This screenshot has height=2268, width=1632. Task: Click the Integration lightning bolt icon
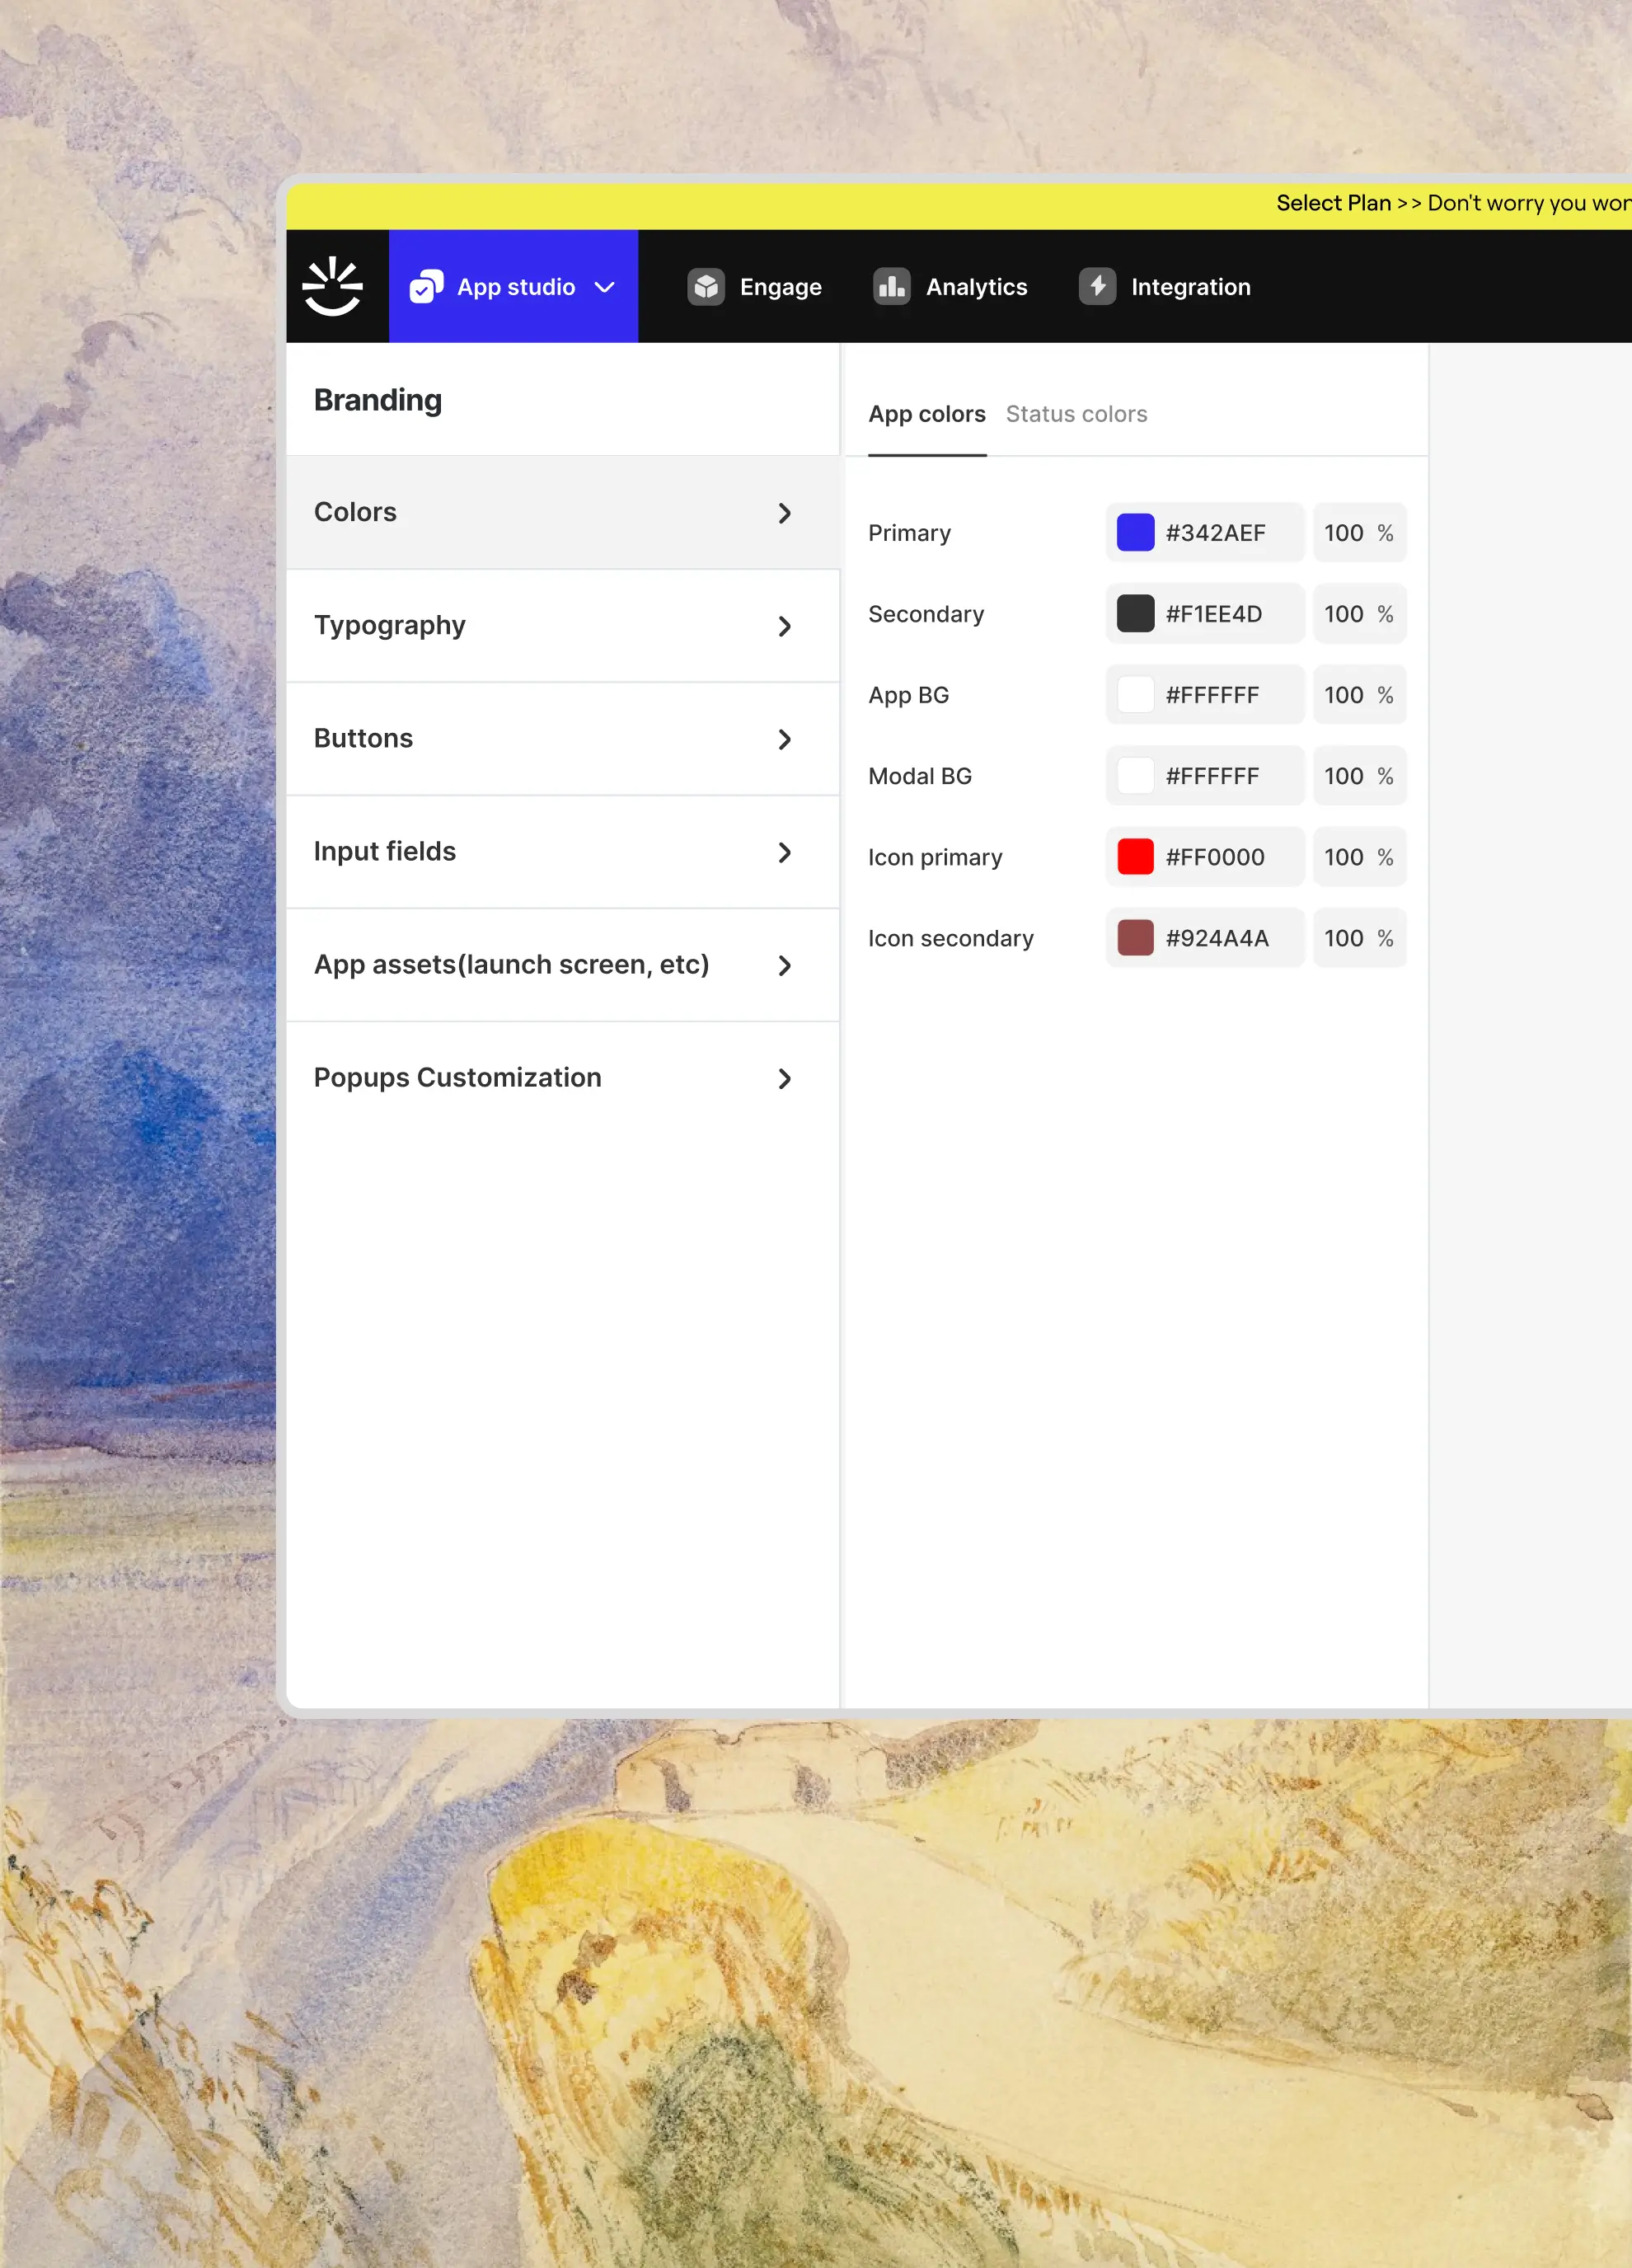1097,287
